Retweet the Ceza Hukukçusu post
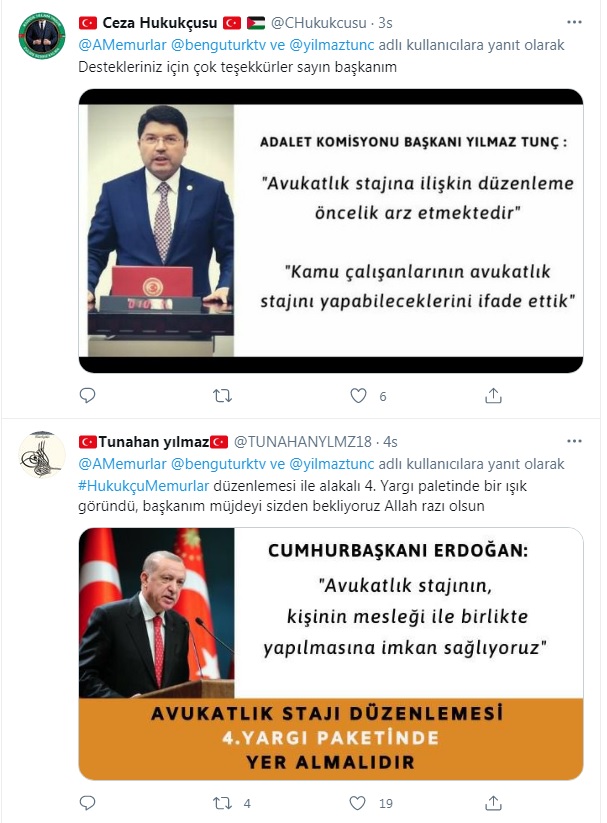Image resolution: width=607 pixels, height=823 pixels. pos(223,395)
